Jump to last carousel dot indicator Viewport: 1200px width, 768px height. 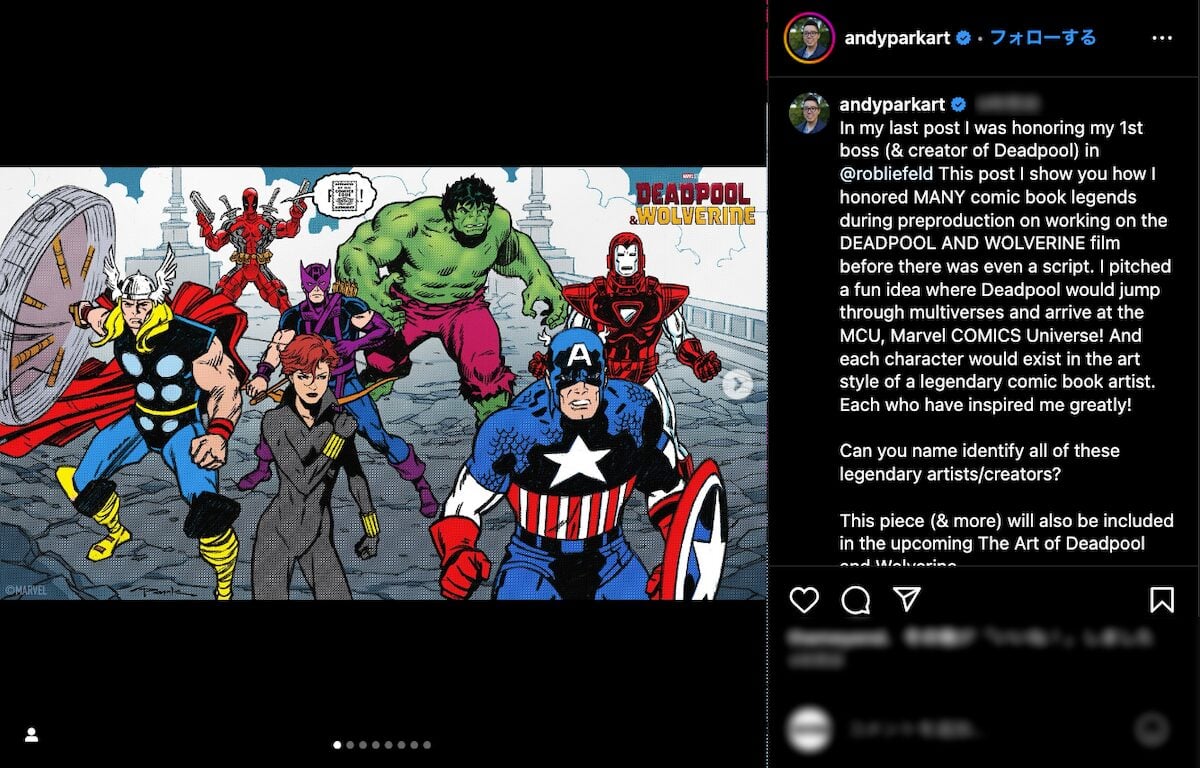[427, 745]
